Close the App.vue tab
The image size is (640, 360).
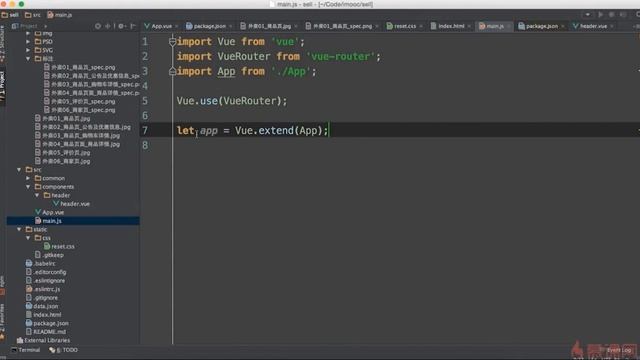pyautogui.click(x=177, y=27)
